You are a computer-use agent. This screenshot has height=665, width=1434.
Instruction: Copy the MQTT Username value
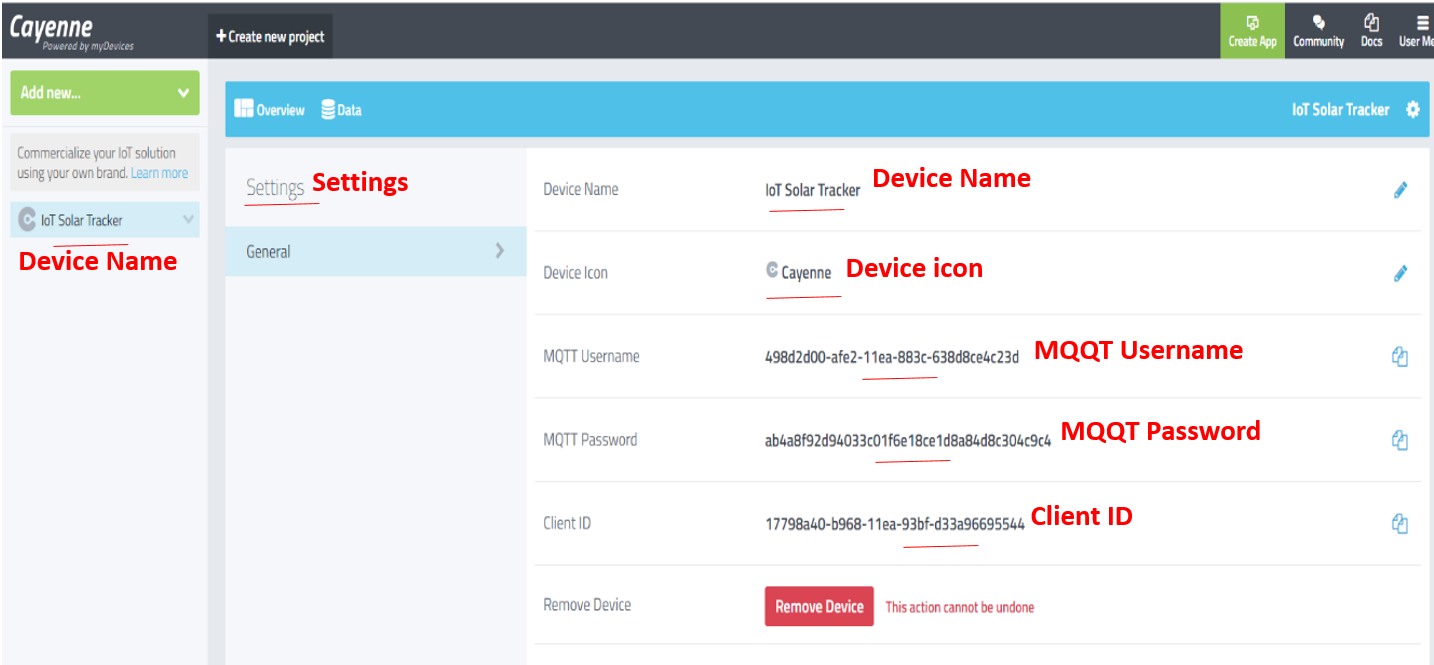[1400, 357]
